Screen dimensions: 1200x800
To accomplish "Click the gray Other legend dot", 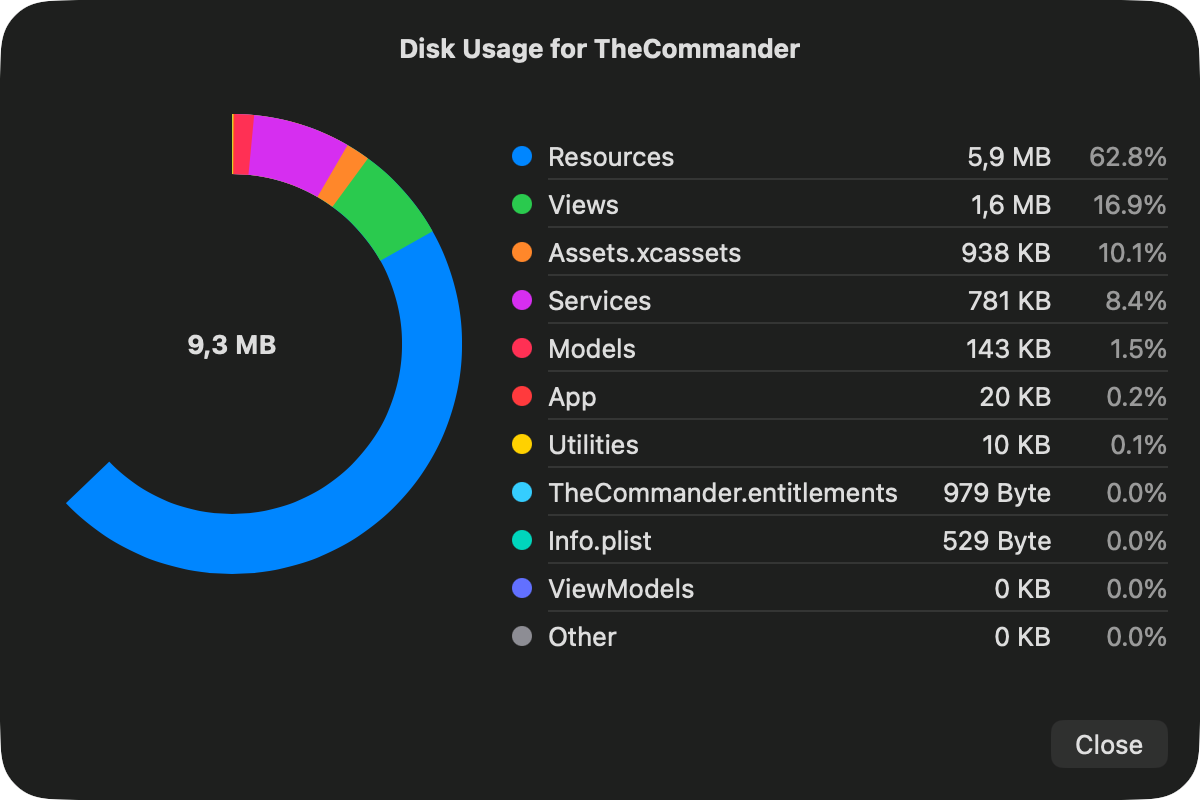I will click(x=522, y=637).
